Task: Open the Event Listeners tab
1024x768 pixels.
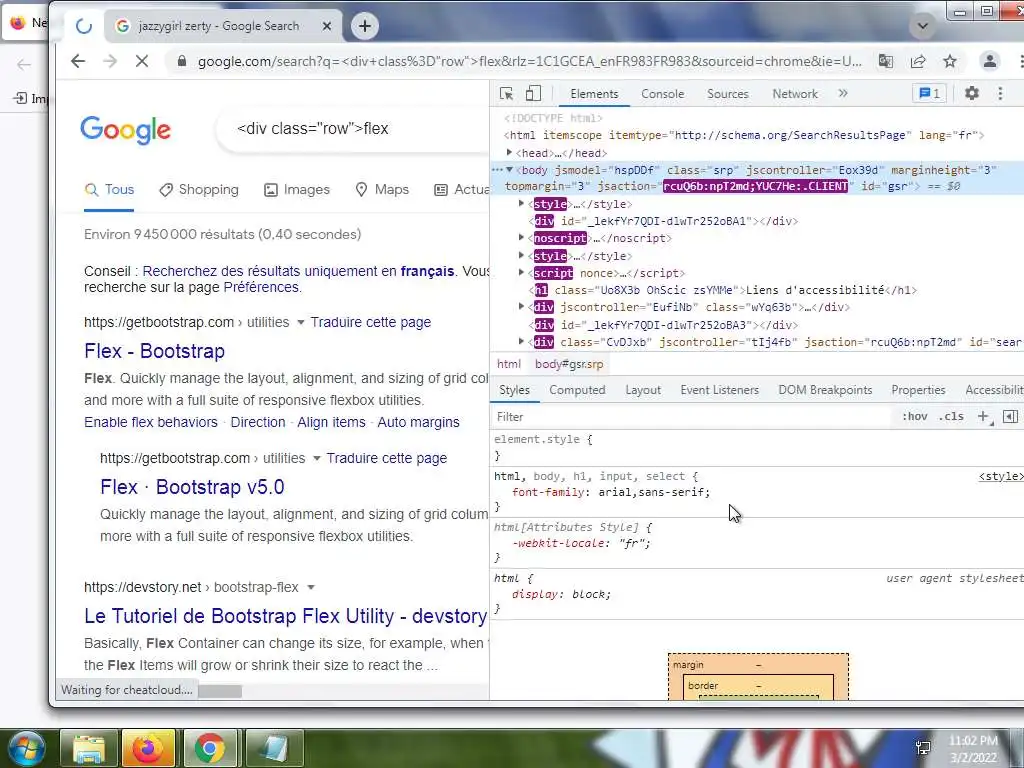Action: point(720,390)
